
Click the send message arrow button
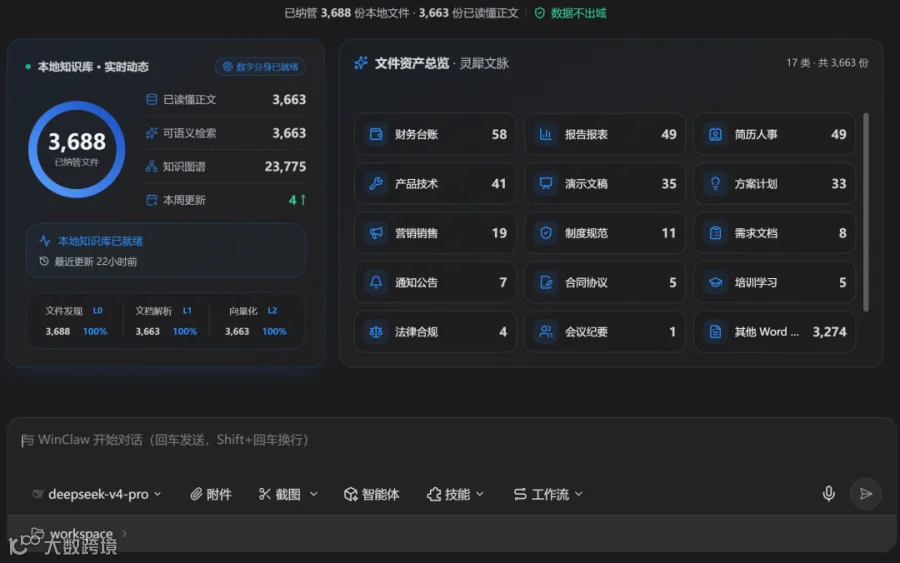[866, 494]
